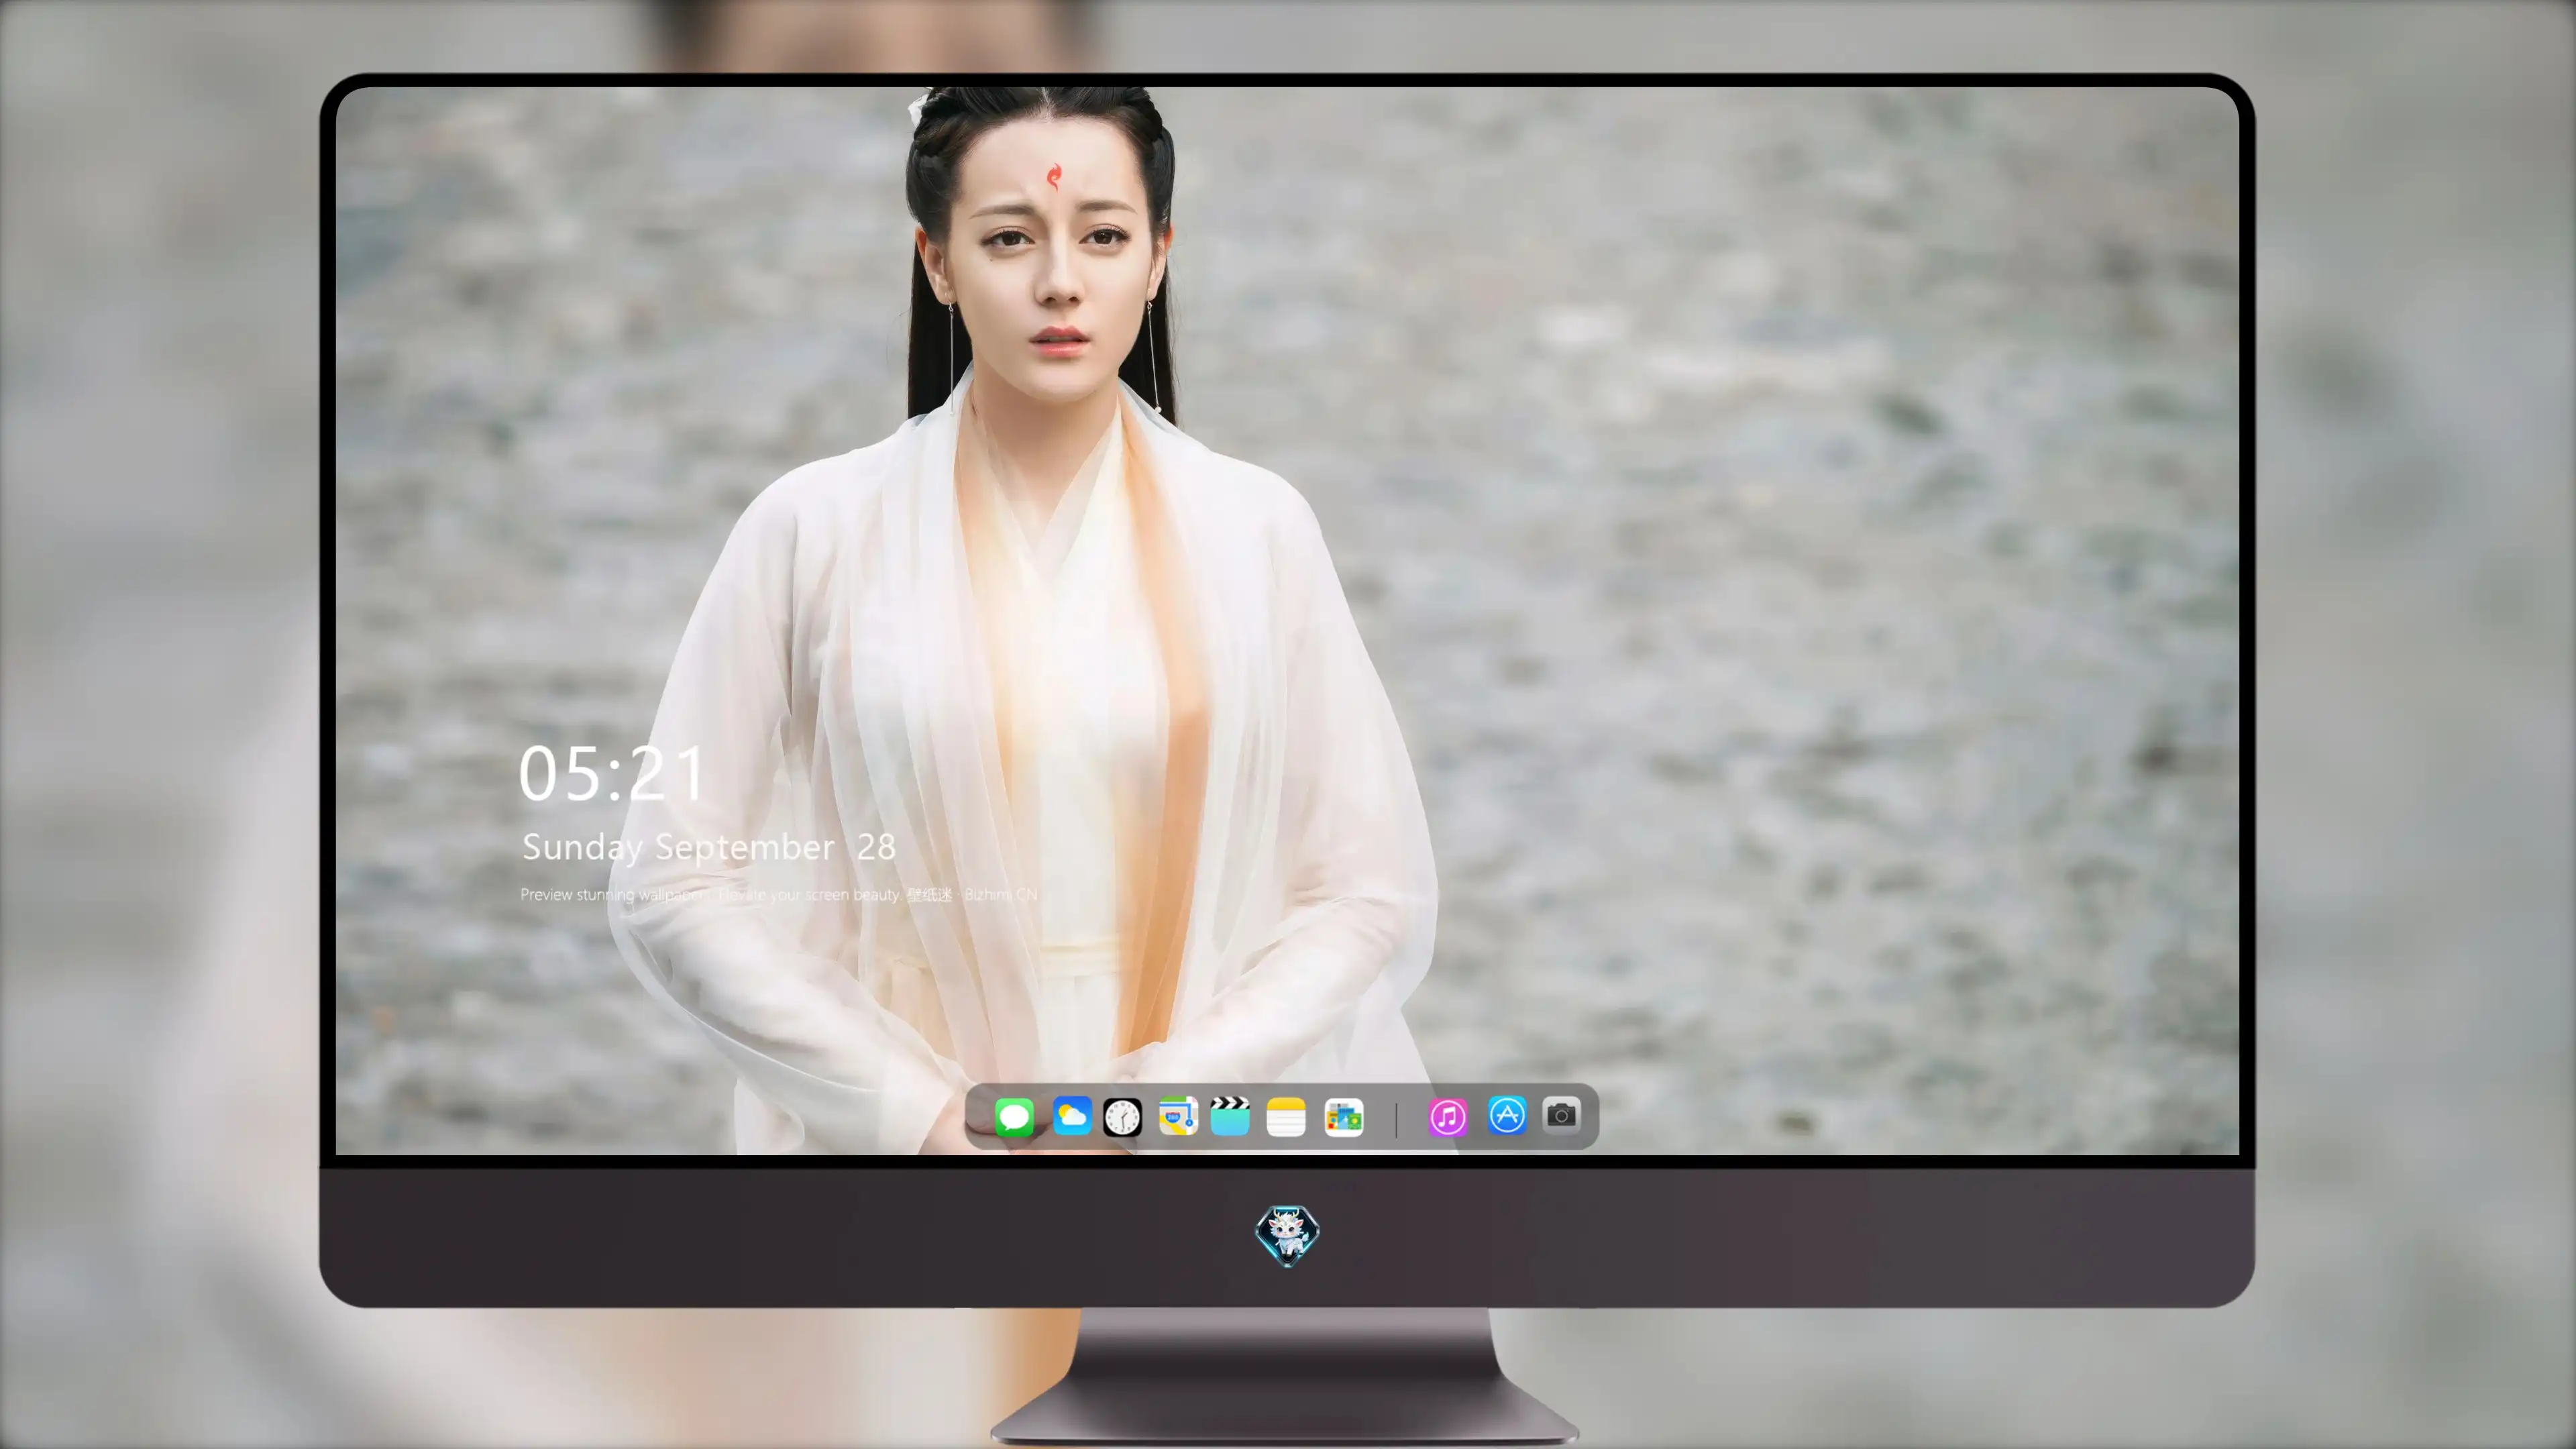2576x1449 pixels.
Task: Click the dragon logo on monitor chin
Action: point(1287,1236)
